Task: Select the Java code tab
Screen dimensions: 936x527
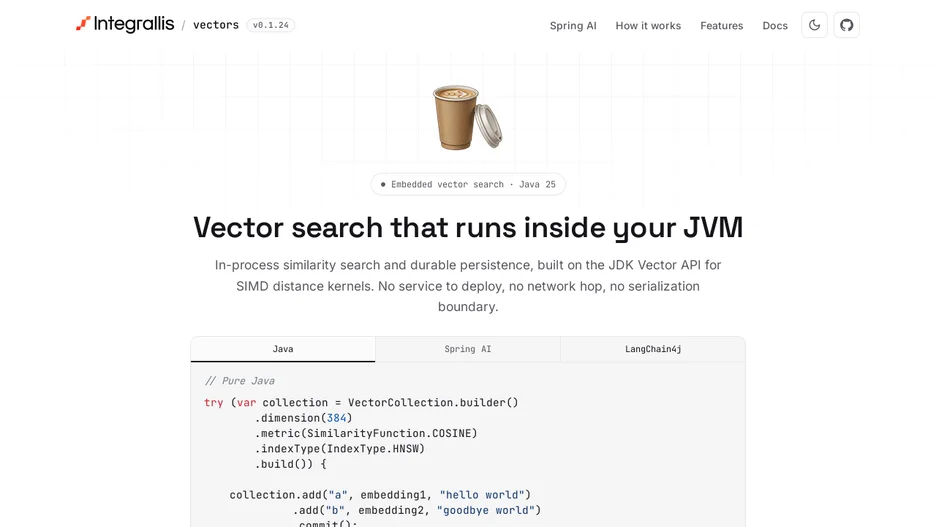Action: [283, 349]
